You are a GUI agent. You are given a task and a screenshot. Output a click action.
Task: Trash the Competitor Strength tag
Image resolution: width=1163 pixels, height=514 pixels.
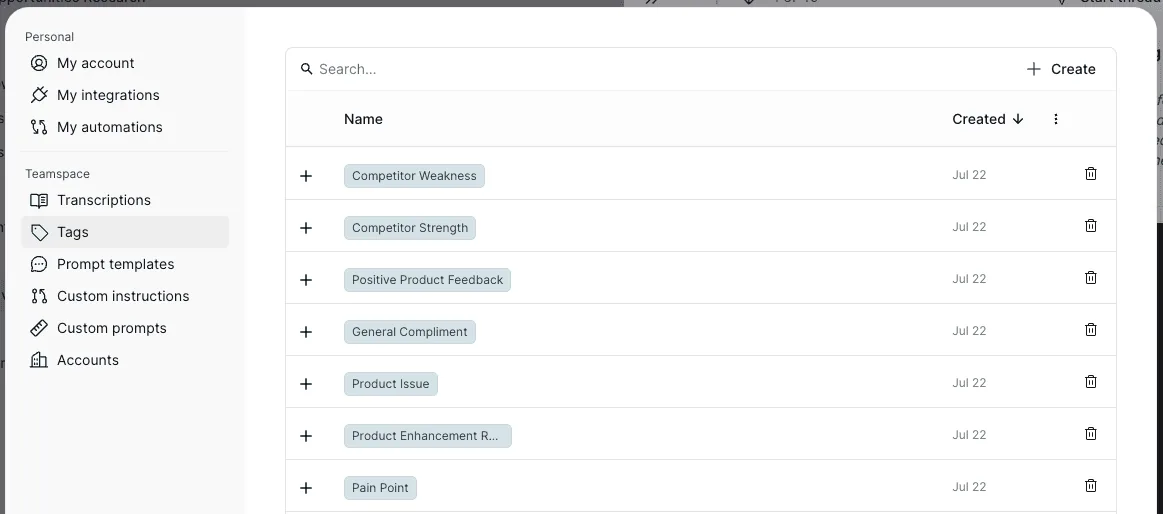click(x=1090, y=225)
